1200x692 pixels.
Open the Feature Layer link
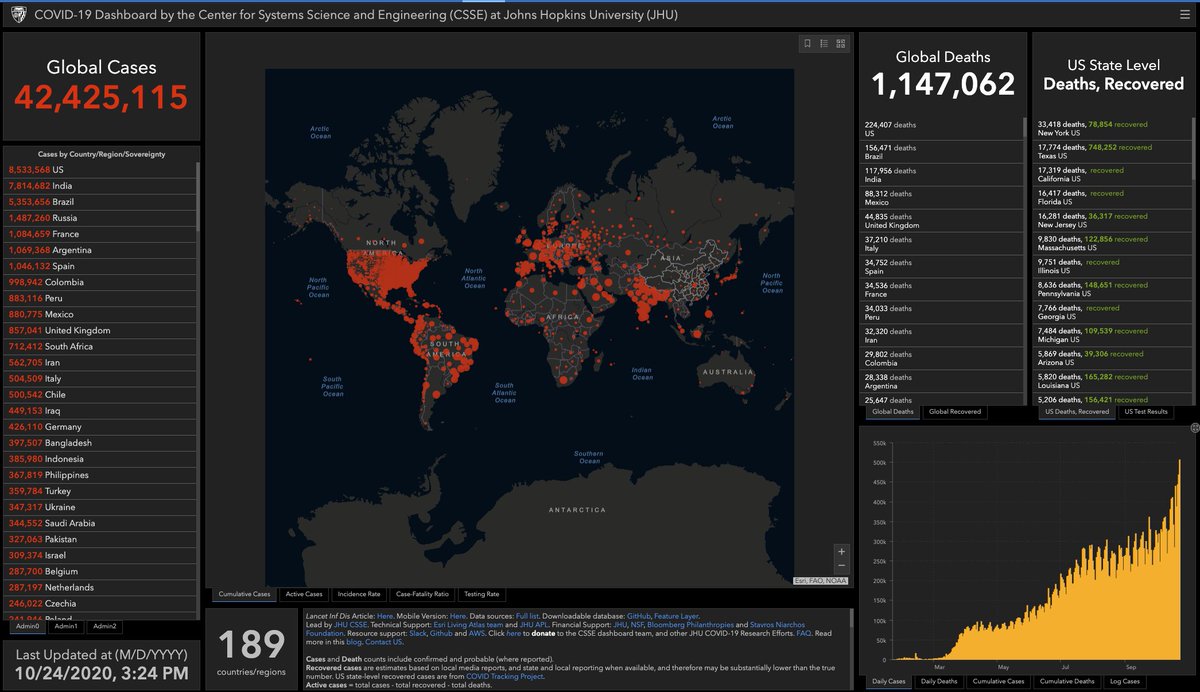[676, 616]
